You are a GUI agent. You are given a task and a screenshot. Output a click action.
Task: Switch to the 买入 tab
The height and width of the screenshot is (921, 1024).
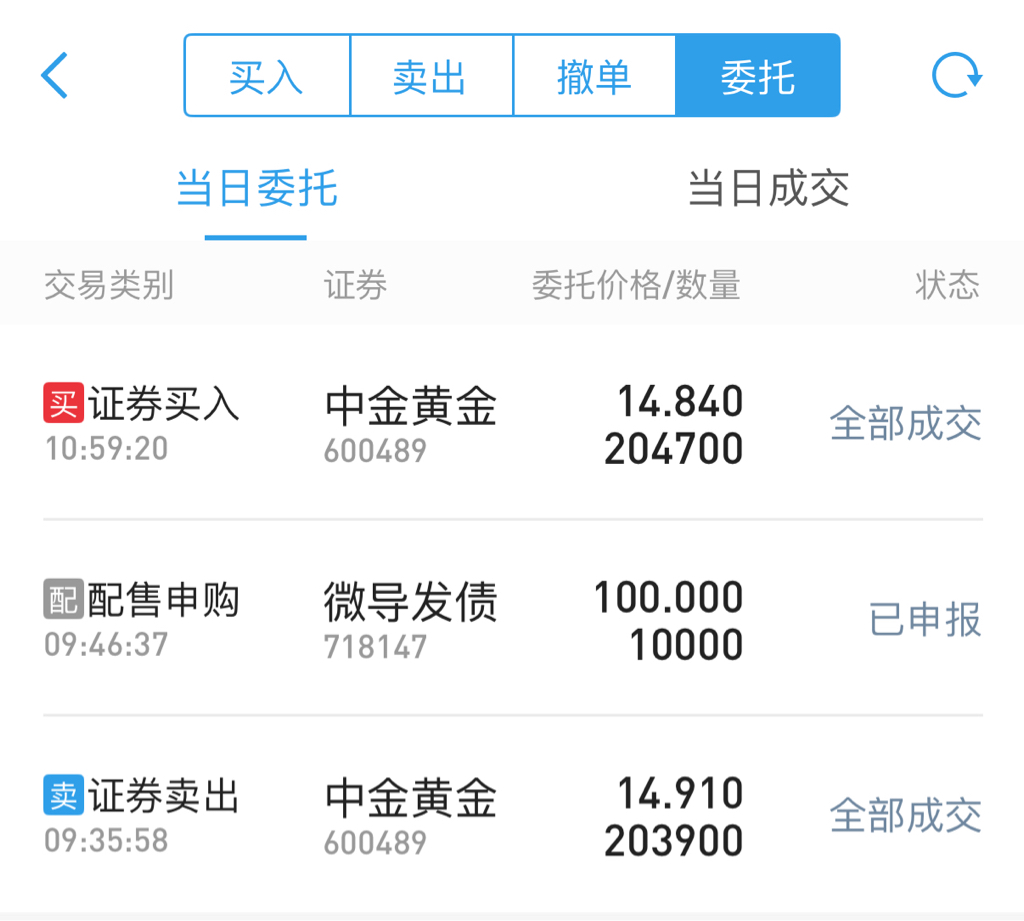pos(267,76)
